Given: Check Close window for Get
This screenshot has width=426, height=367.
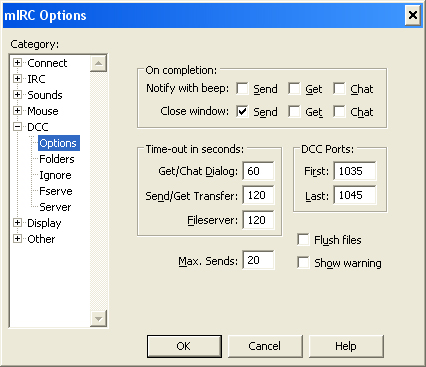Looking at the screenshot, I should pos(294,112).
